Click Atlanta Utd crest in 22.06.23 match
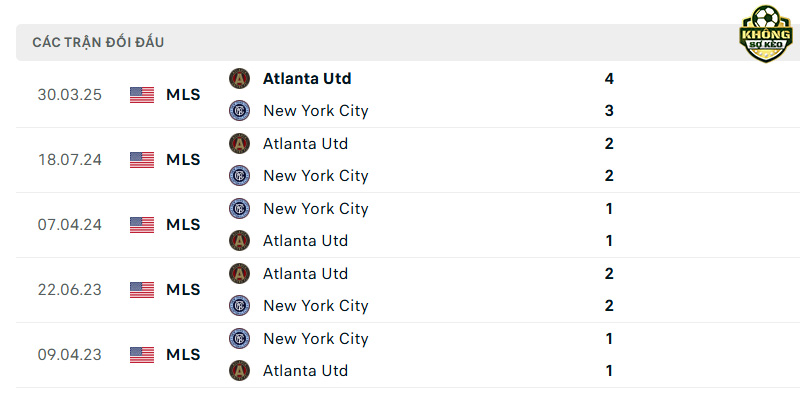The image size is (800, 400). [239, 273]
